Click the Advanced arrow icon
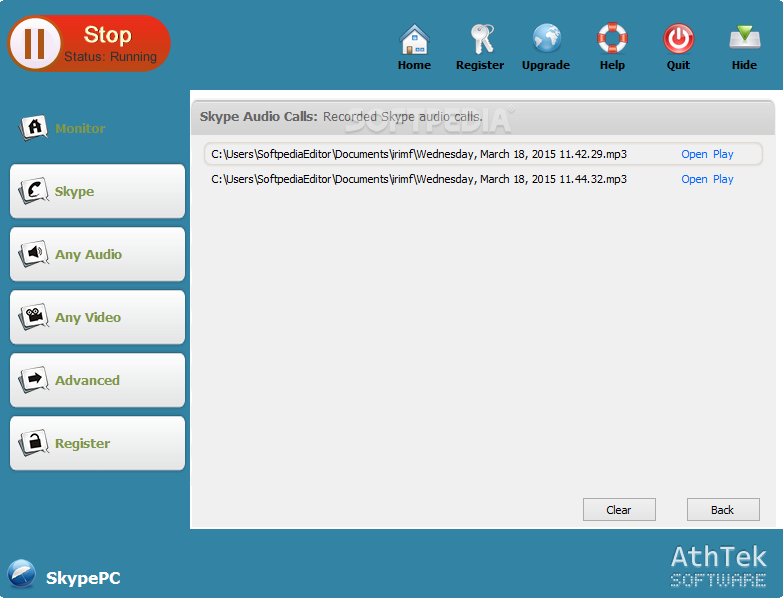The height and width of the screenshot is (598, 783). click(33, 380)
